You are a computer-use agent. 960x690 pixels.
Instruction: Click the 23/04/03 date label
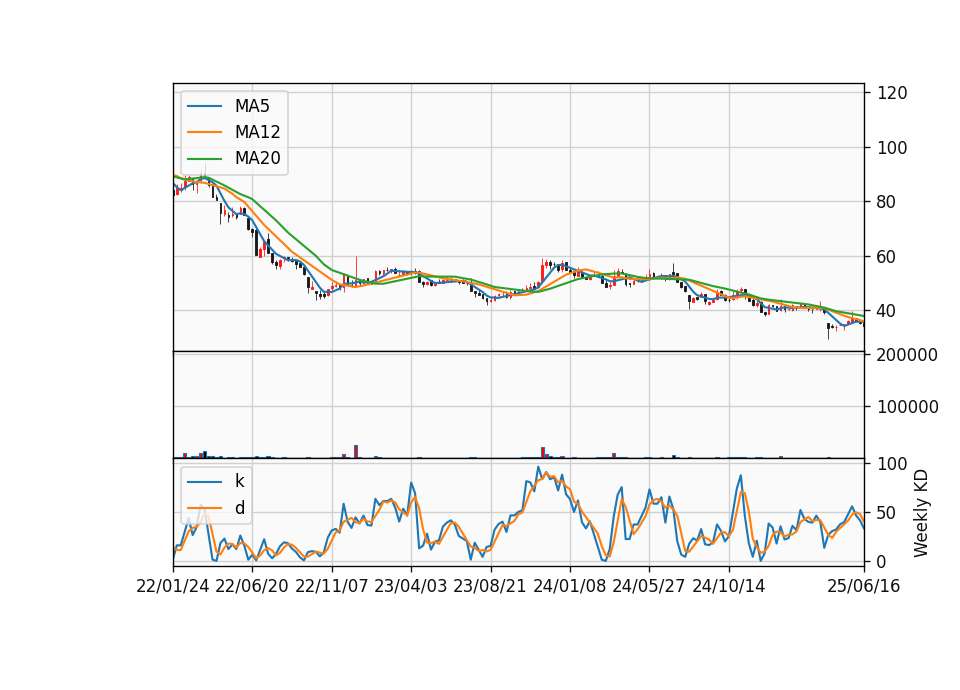[411, 587]
